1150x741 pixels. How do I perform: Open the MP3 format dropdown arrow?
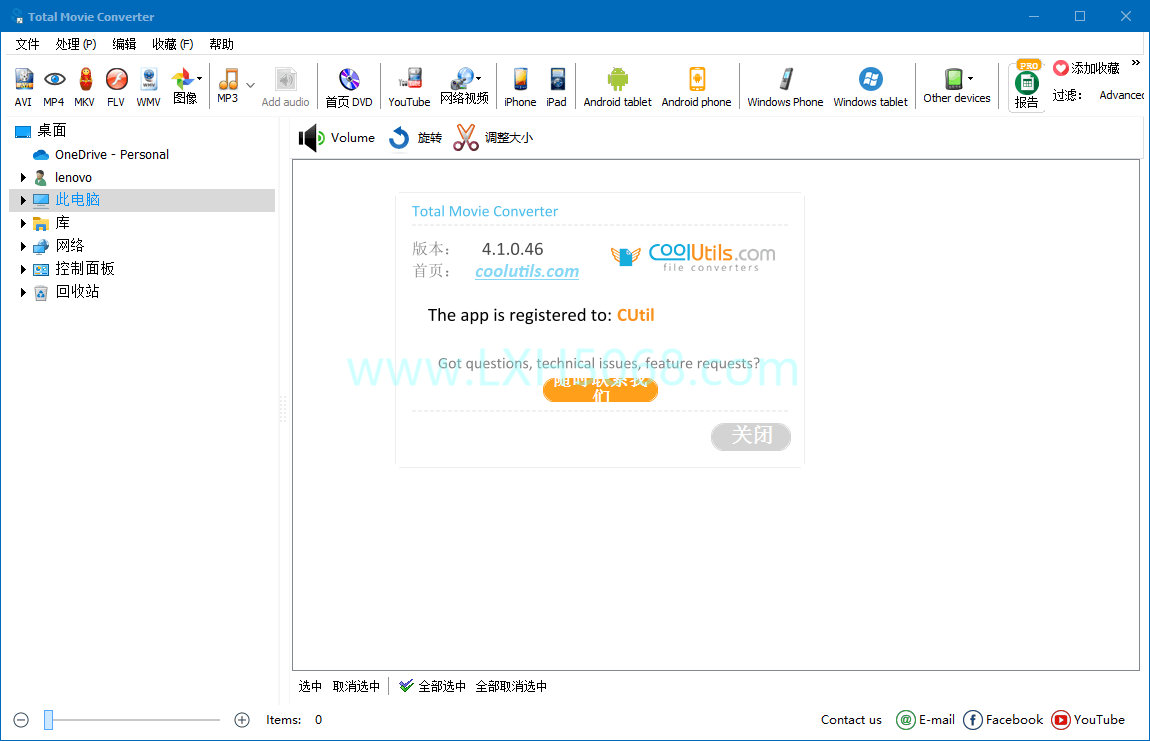pyautogui.click(x=251, y=85)
